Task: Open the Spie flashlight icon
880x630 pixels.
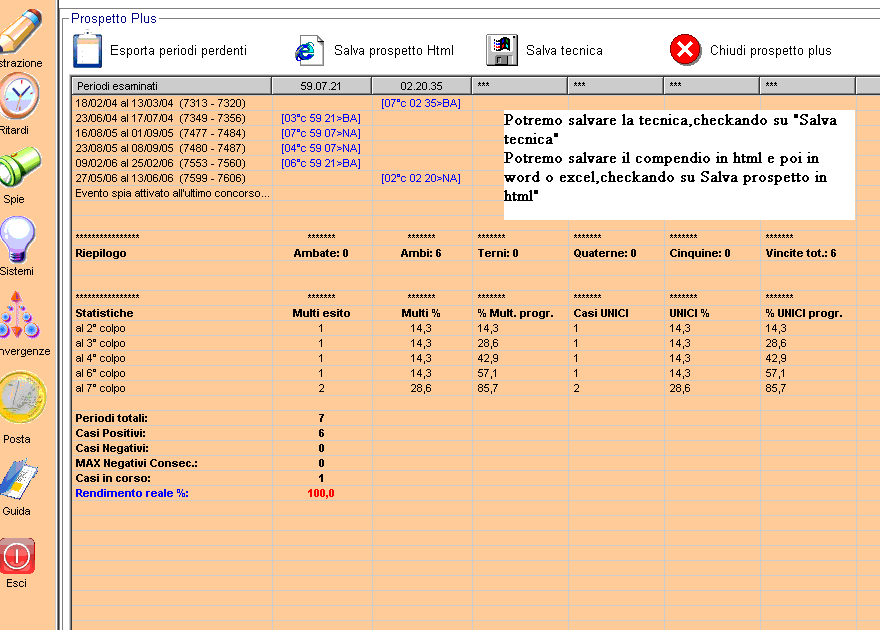Action: [x=19, y=167]
